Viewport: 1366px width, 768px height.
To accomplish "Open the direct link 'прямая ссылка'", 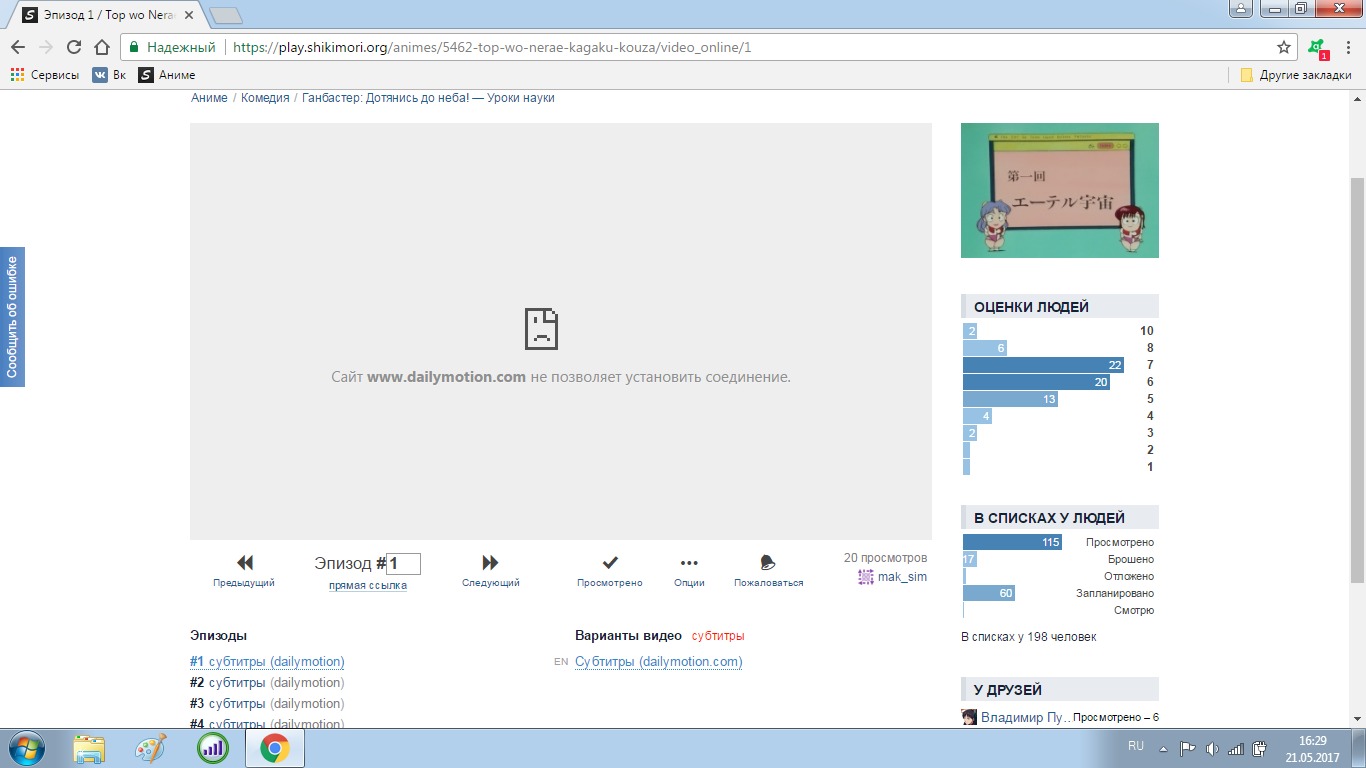I will pyautogui.click(x=368, y=586).
